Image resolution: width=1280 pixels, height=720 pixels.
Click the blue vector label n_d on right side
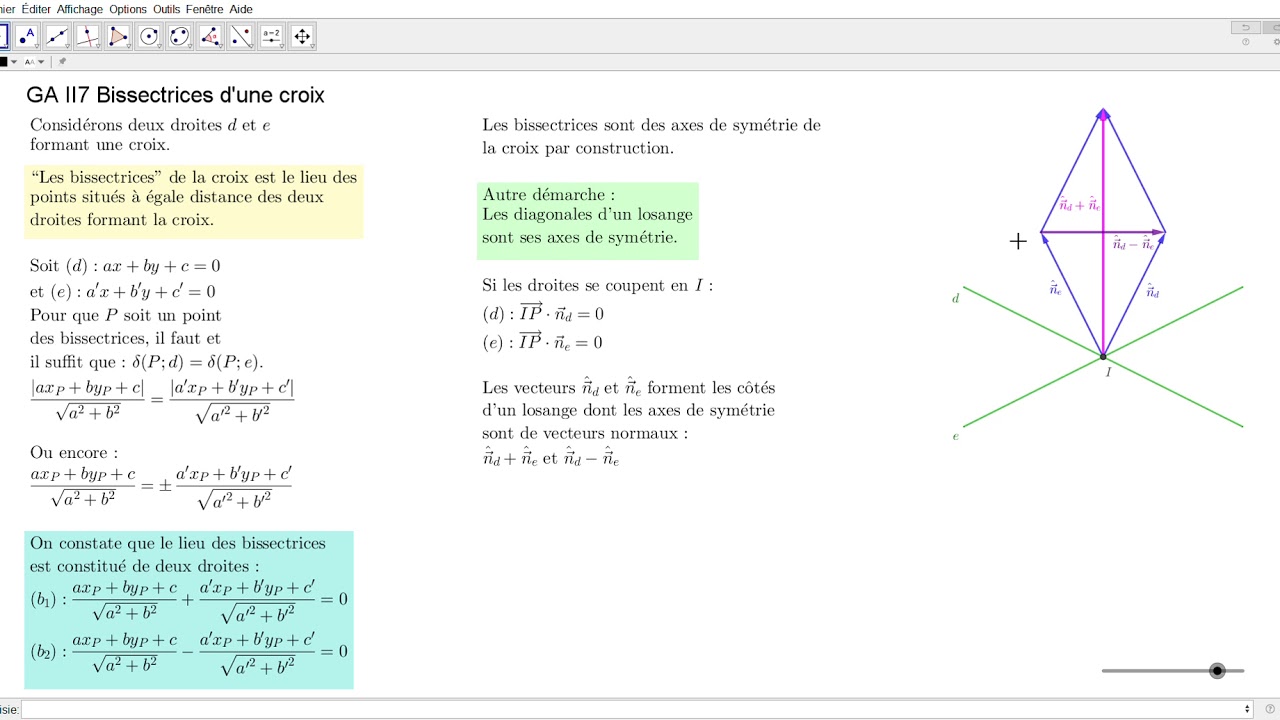point(1152,291)
